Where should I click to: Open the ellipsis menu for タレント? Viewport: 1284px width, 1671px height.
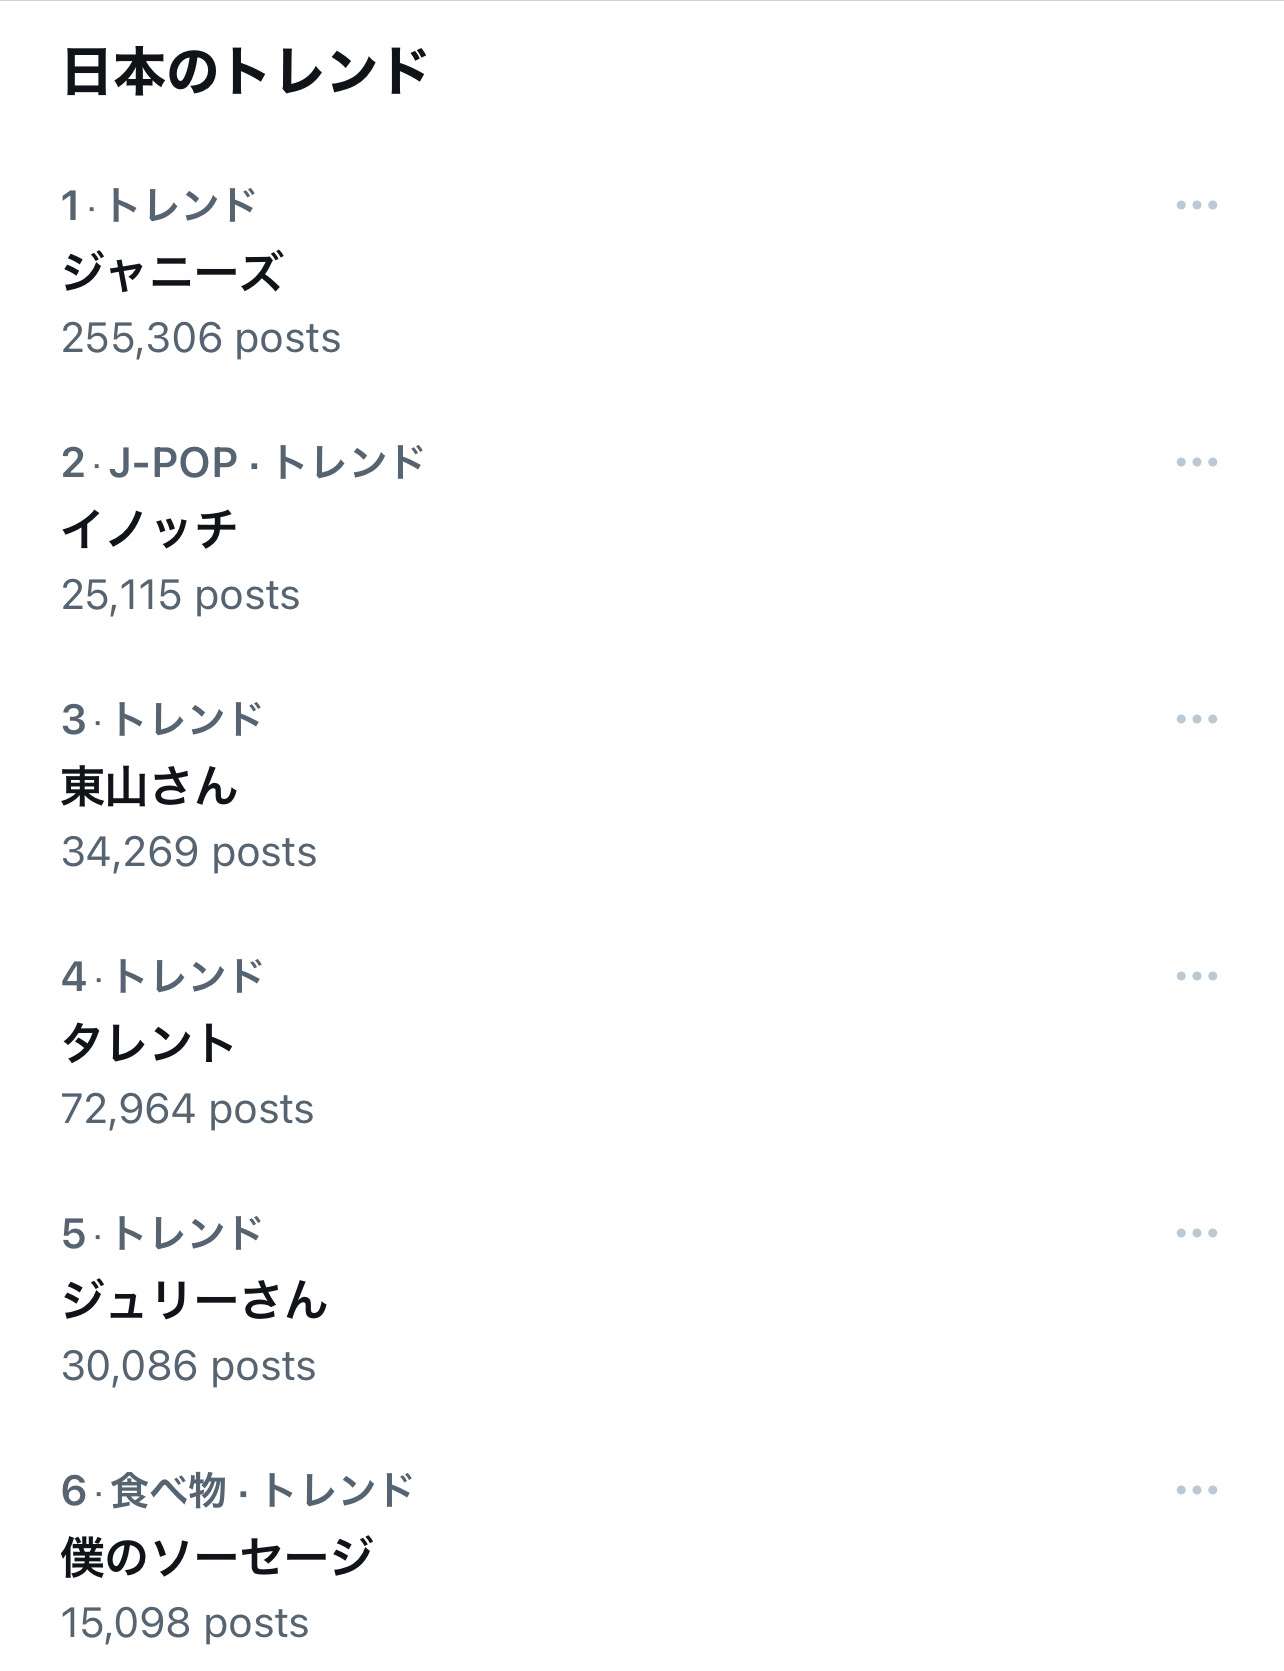1196,977
